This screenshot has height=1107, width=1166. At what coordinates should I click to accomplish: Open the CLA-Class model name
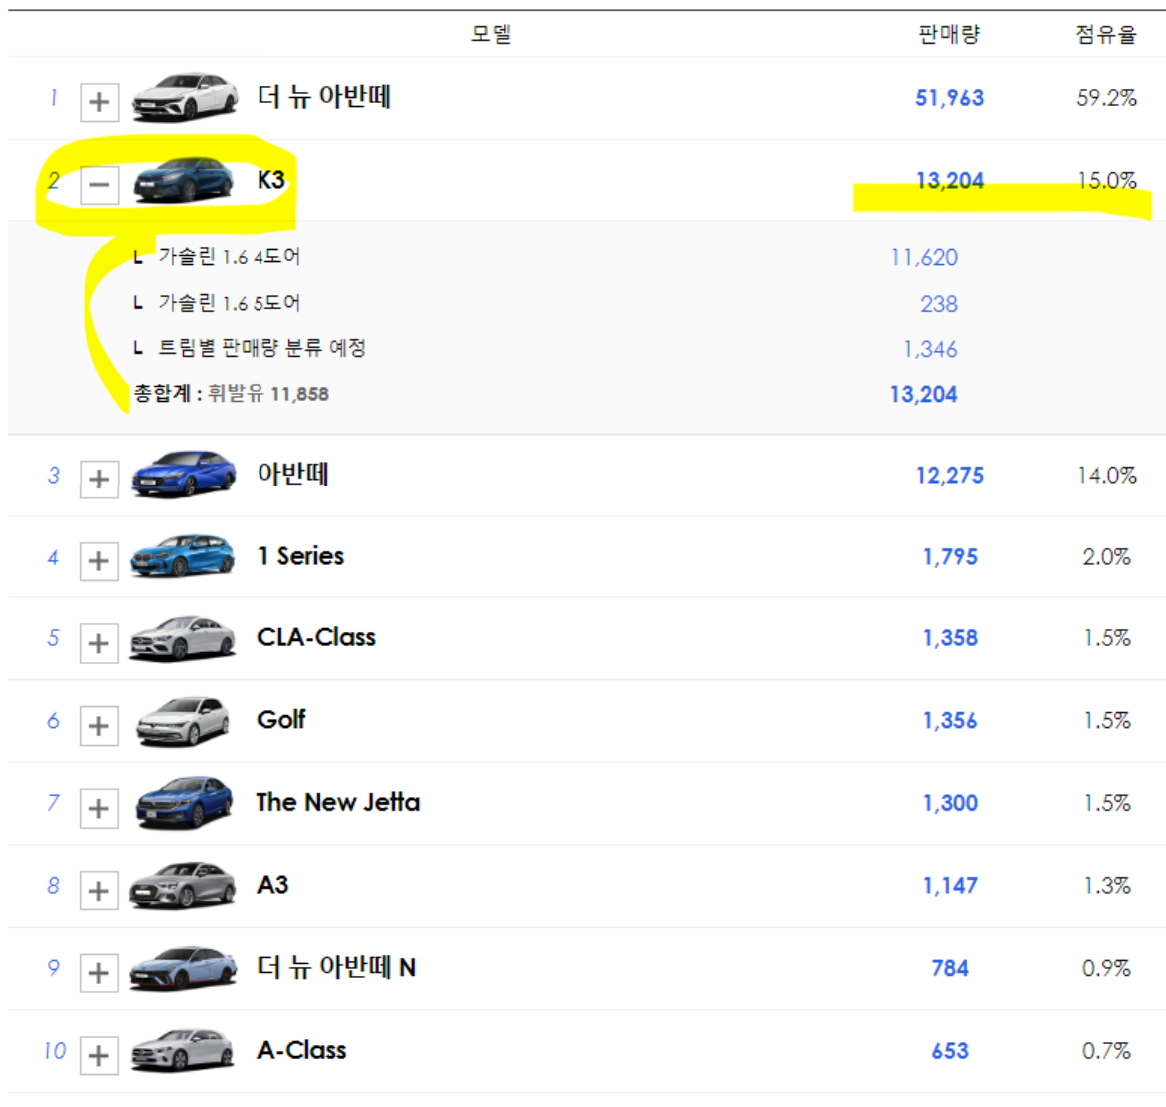[x=316, y=637]
